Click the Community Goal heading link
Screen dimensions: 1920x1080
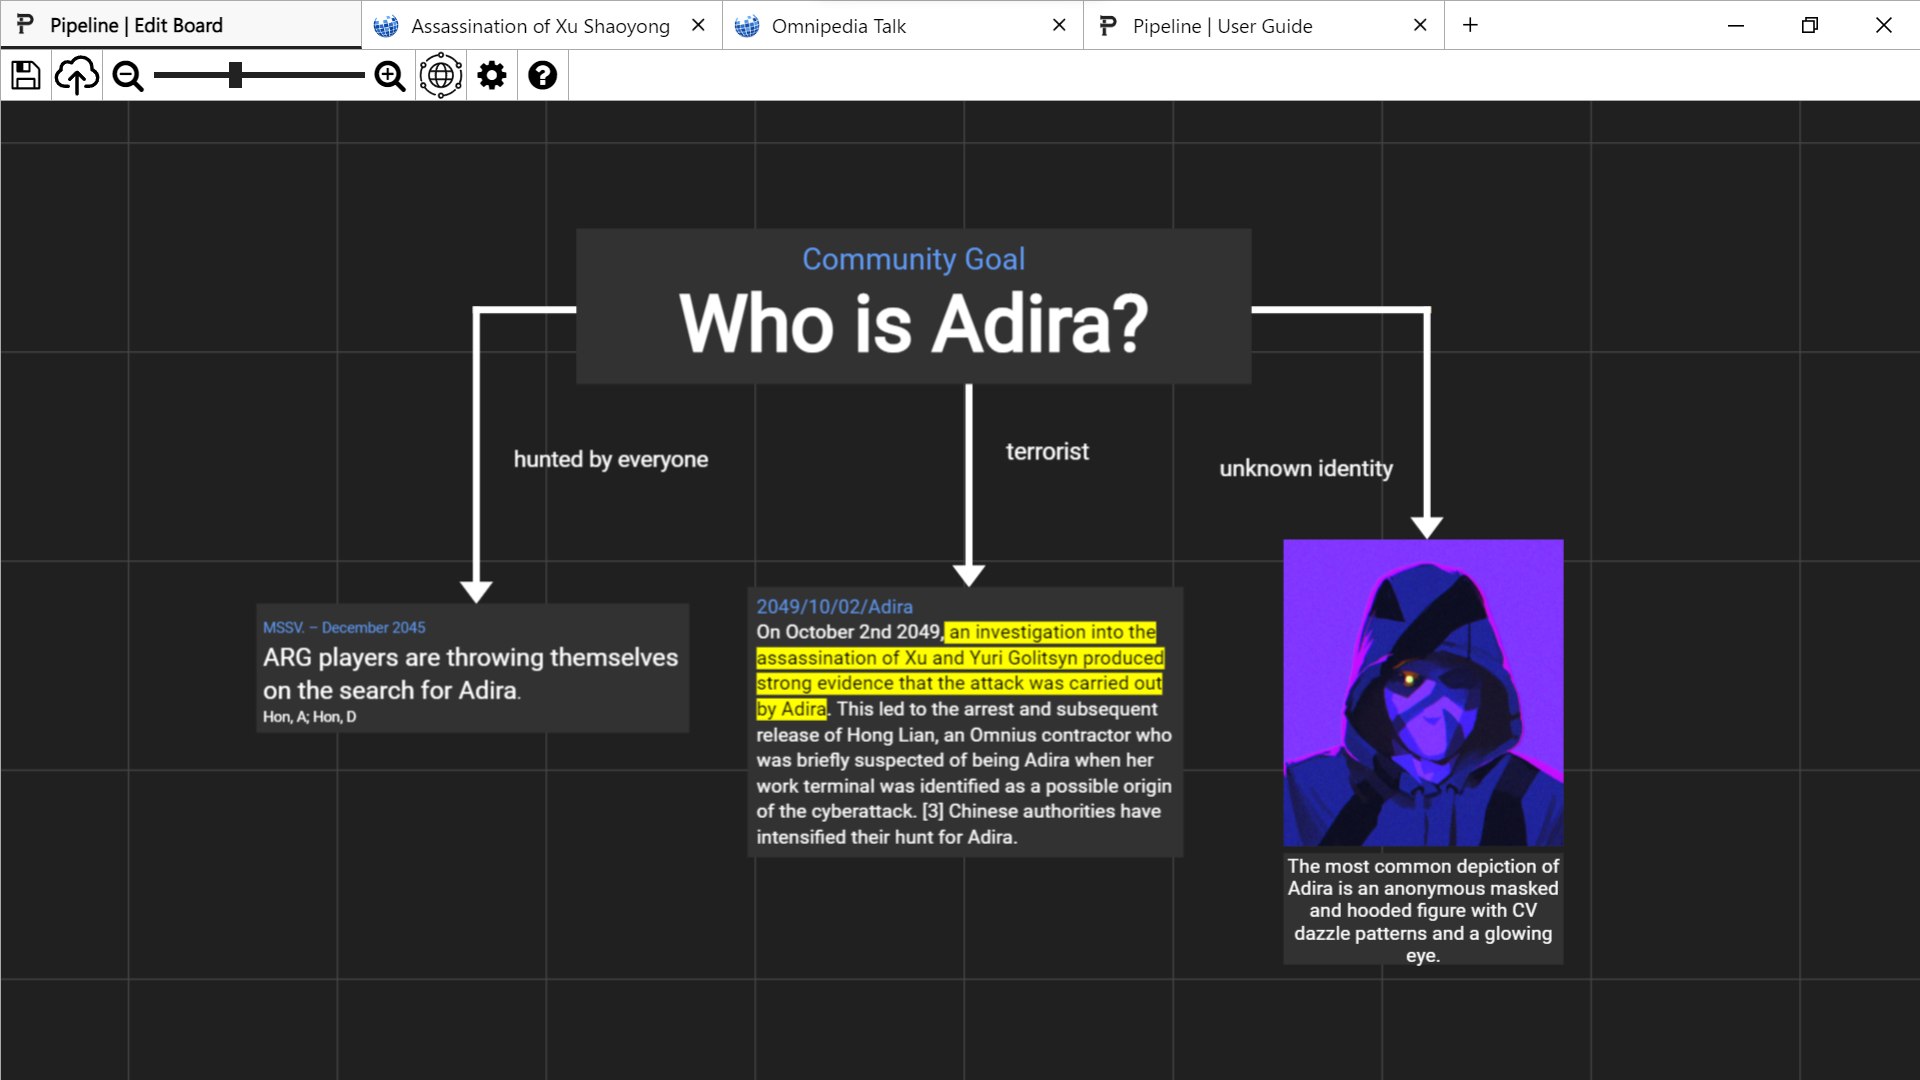[913, 259]
